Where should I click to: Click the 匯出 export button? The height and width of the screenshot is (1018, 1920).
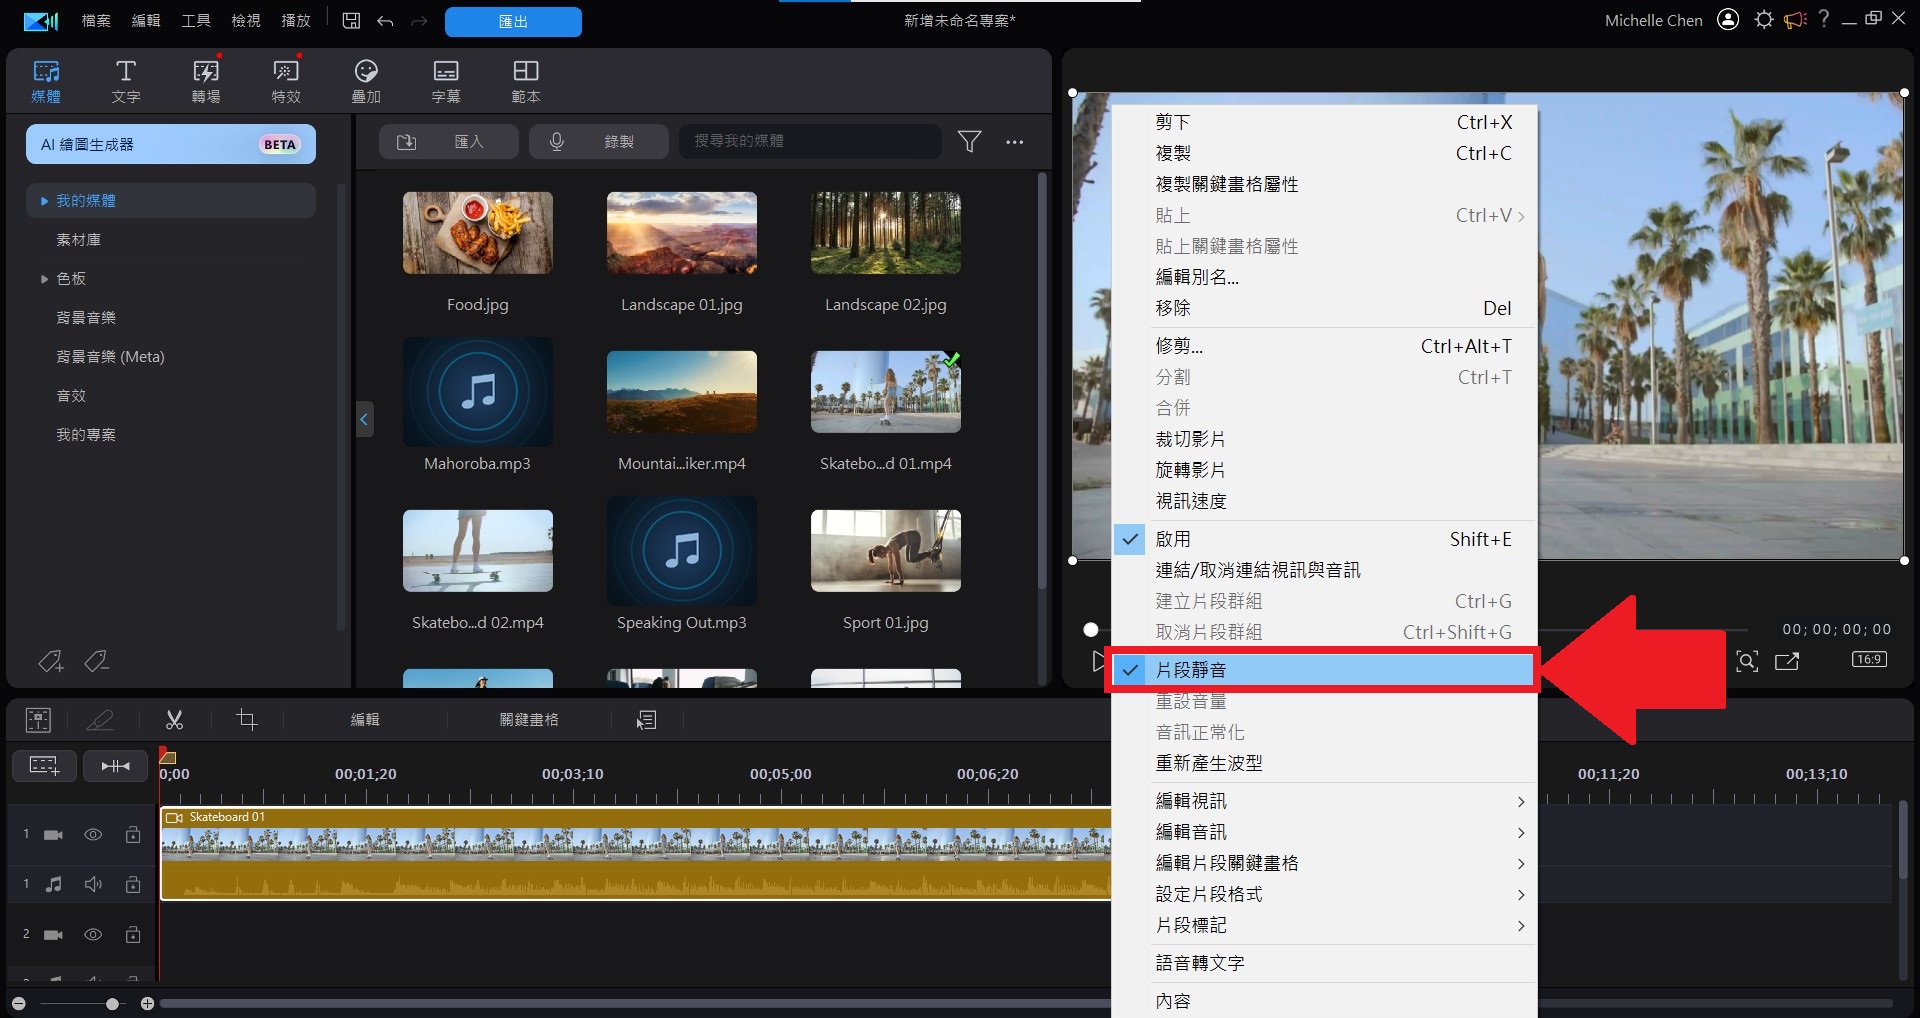(513, 21)
